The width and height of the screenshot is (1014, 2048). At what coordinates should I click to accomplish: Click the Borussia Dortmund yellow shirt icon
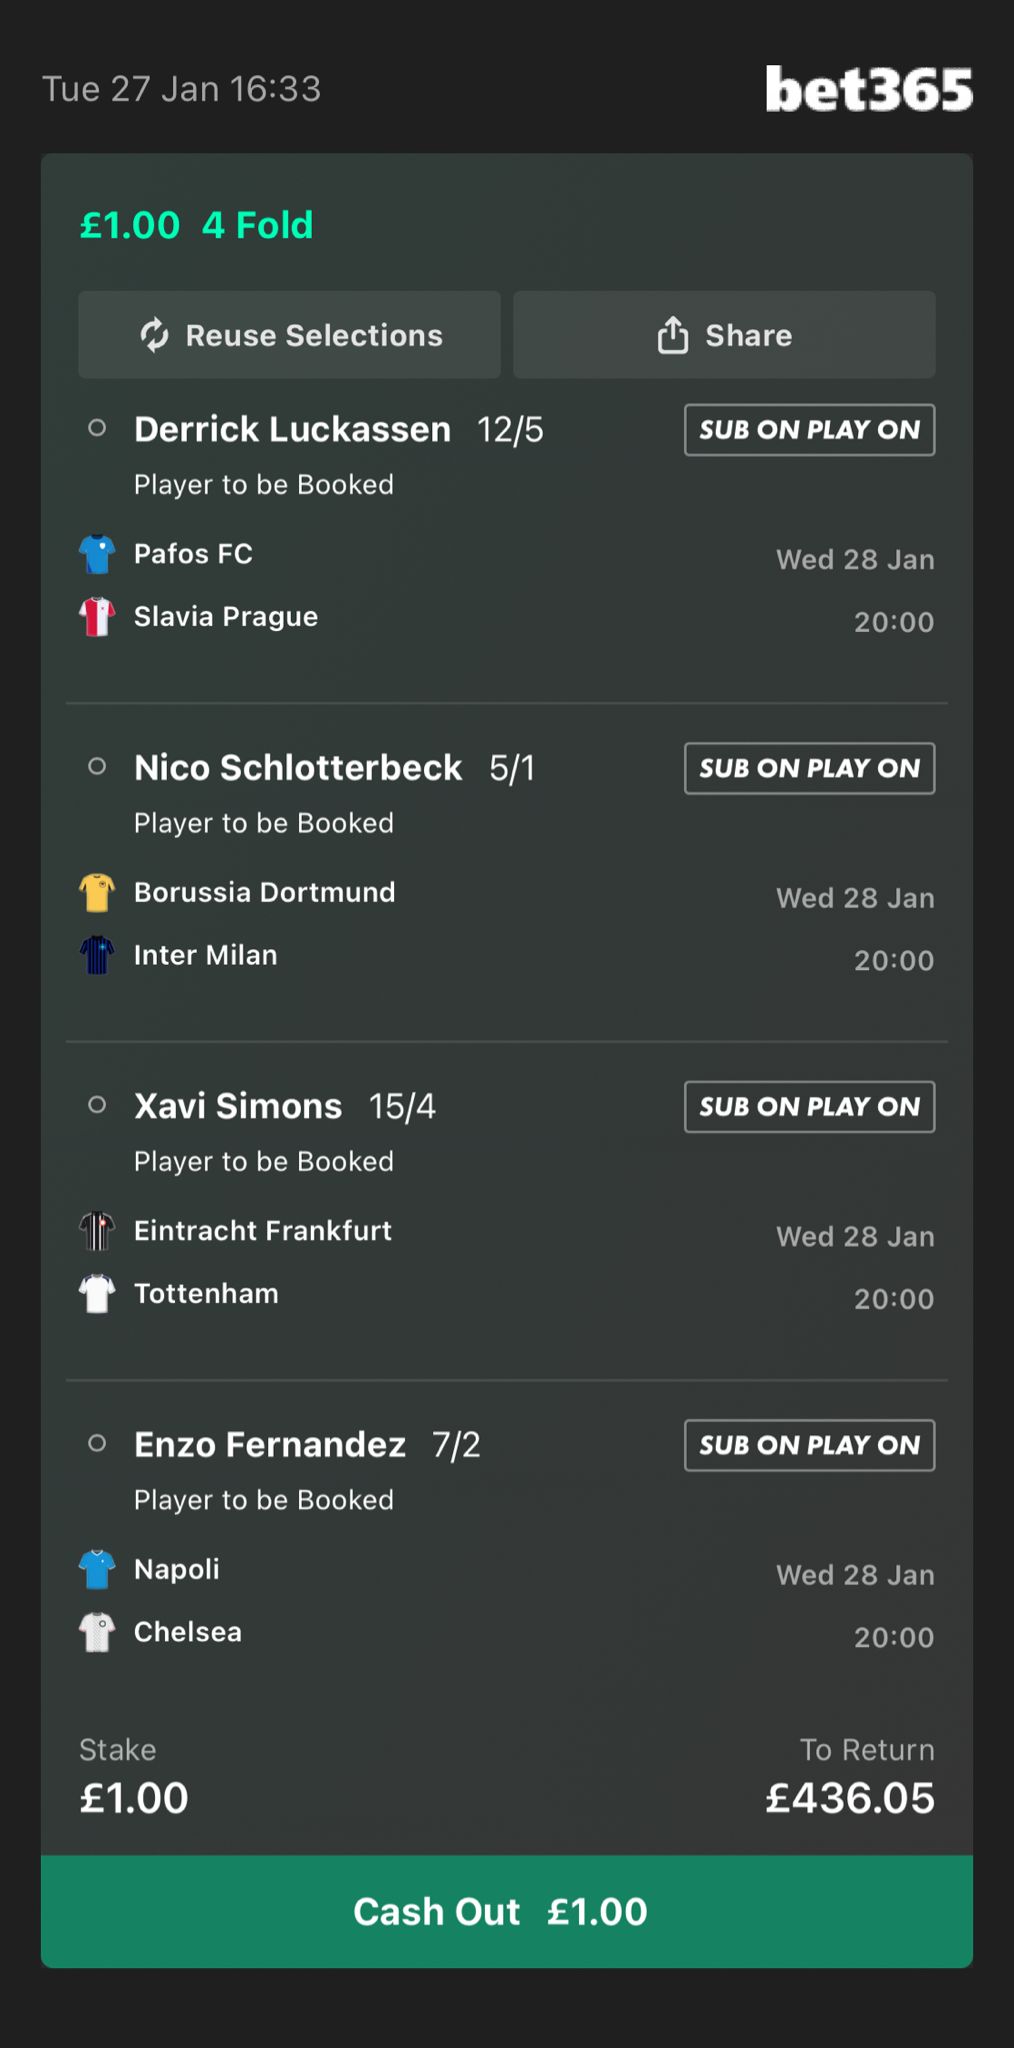[97, 892]
